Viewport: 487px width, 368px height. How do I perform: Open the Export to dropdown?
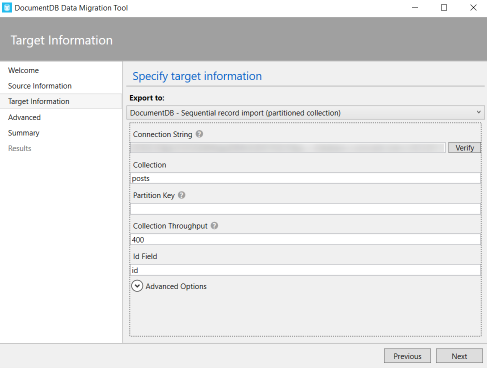[305, 113]
